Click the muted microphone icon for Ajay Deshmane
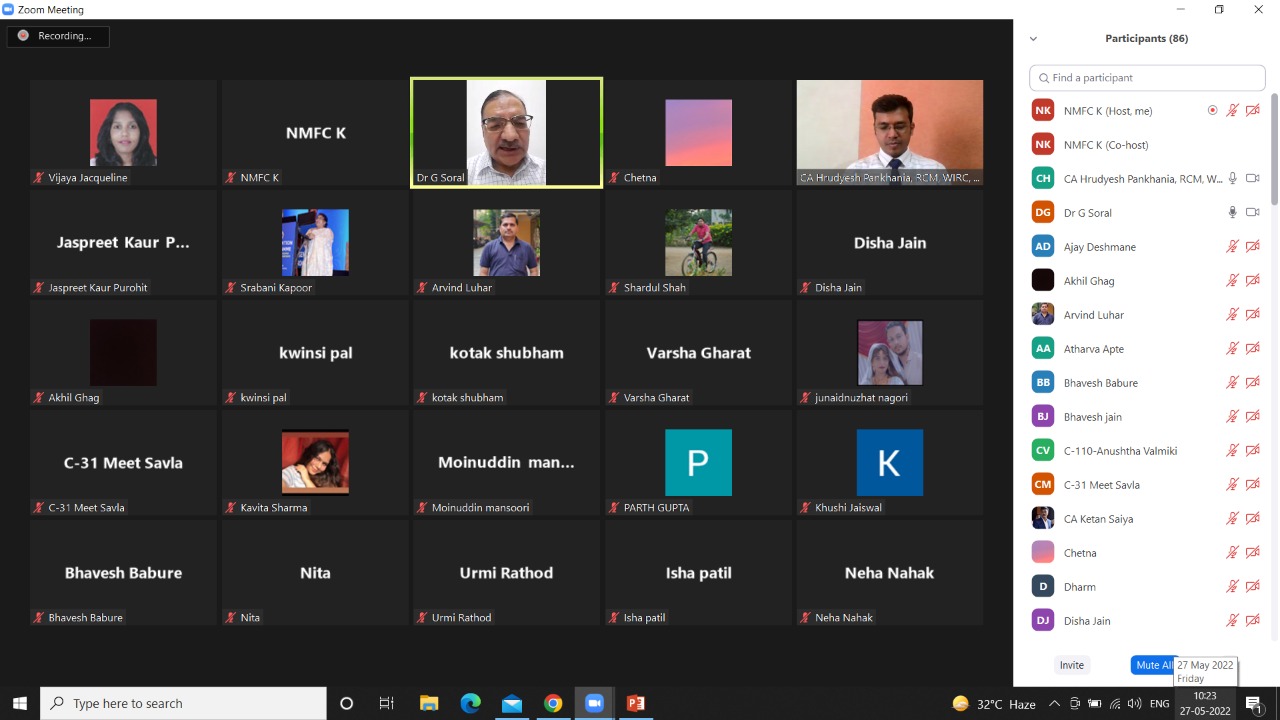 coord(1233,247)
